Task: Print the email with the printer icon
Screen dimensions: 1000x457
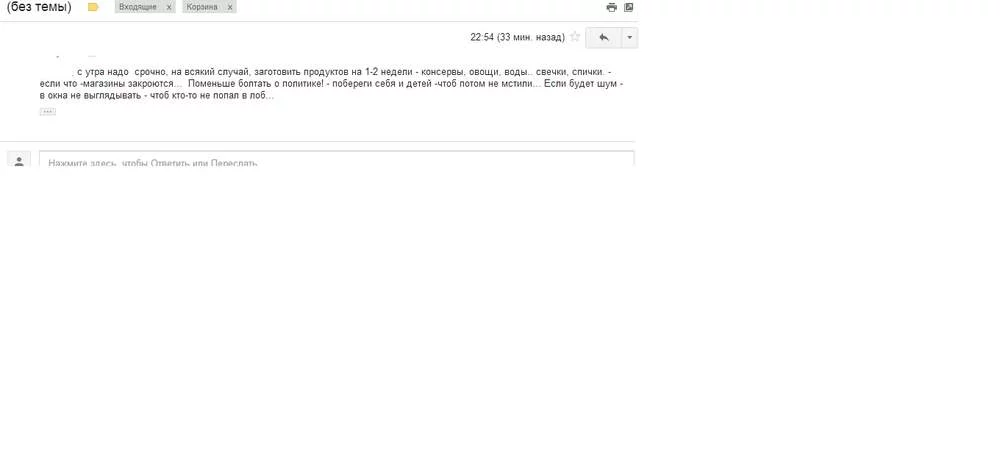Action: (612, 7)
